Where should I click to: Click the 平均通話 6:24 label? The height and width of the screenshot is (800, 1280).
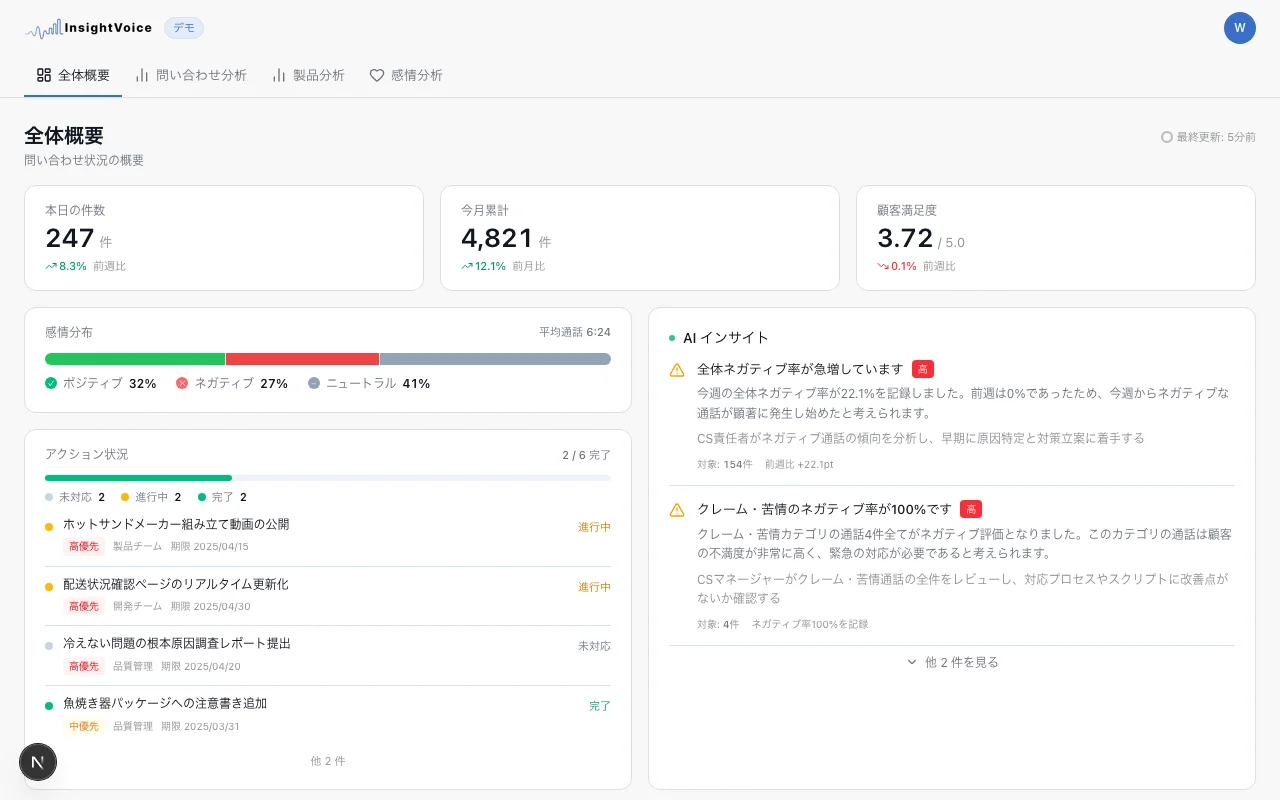click(x=575, y=332)
